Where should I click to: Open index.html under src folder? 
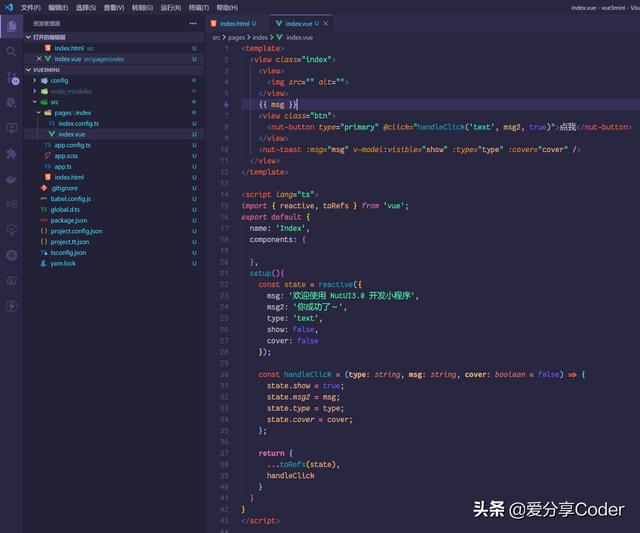114,177
